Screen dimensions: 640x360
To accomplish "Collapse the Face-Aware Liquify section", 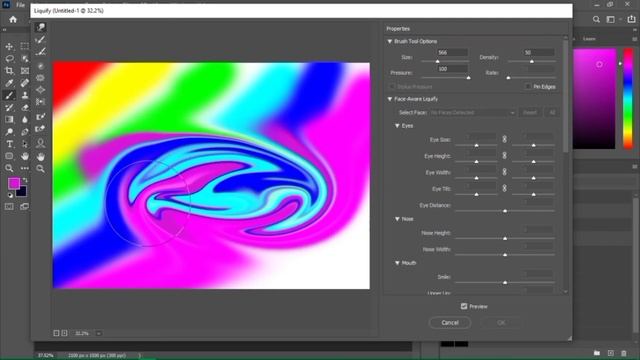I will [390, 99].
